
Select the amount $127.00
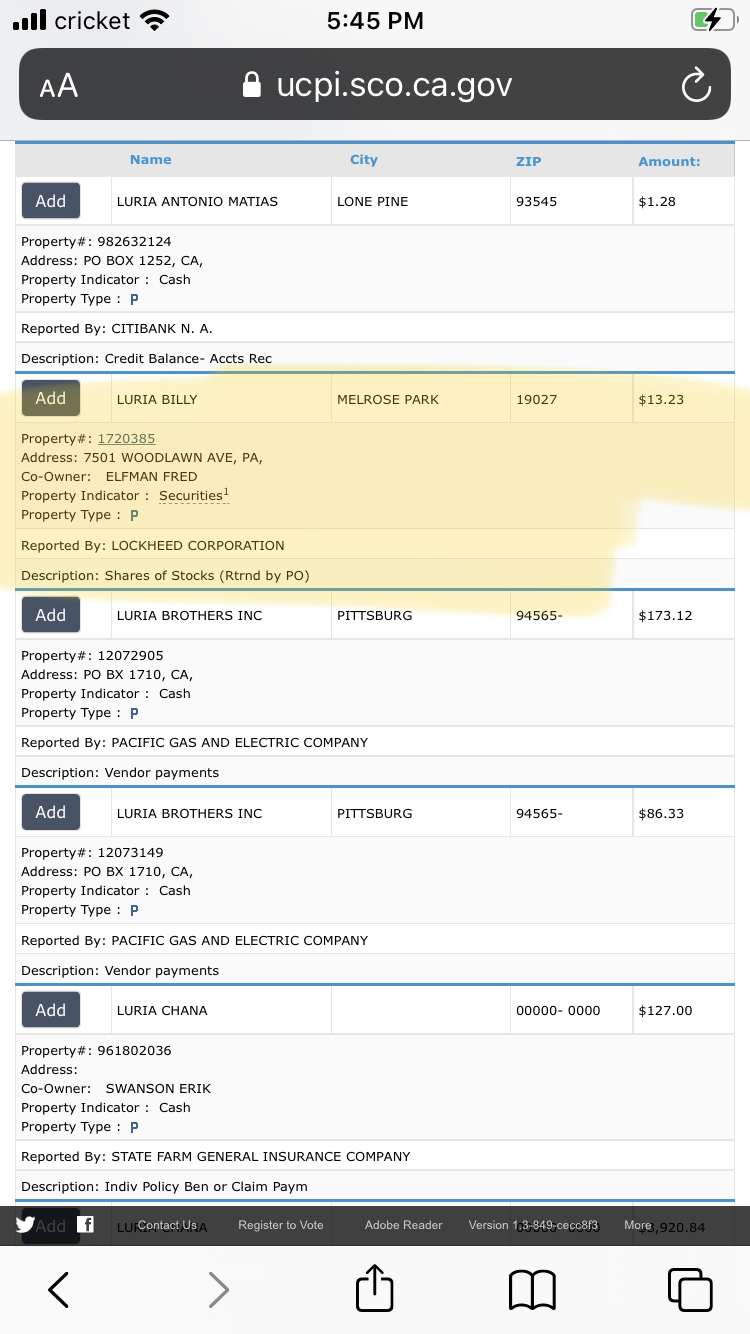pyautogui.click(x=665, y=1011)
